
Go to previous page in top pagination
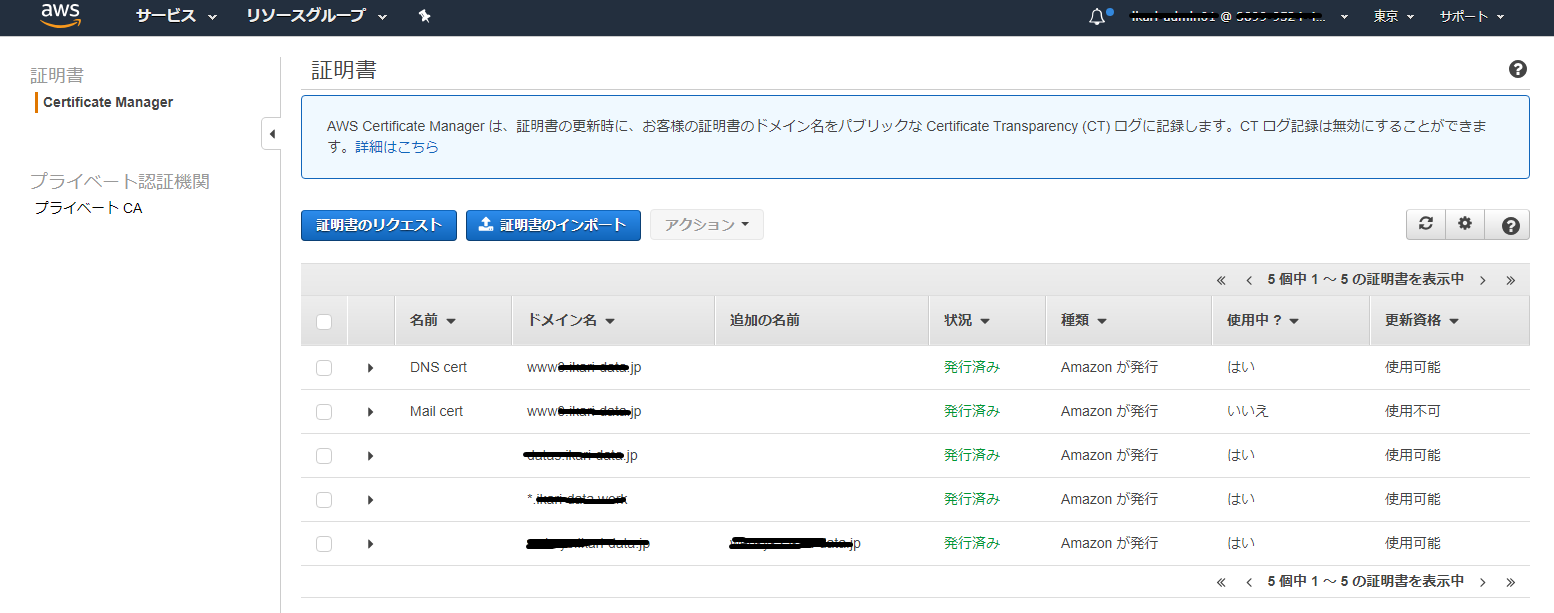(x=1249, y=280)
